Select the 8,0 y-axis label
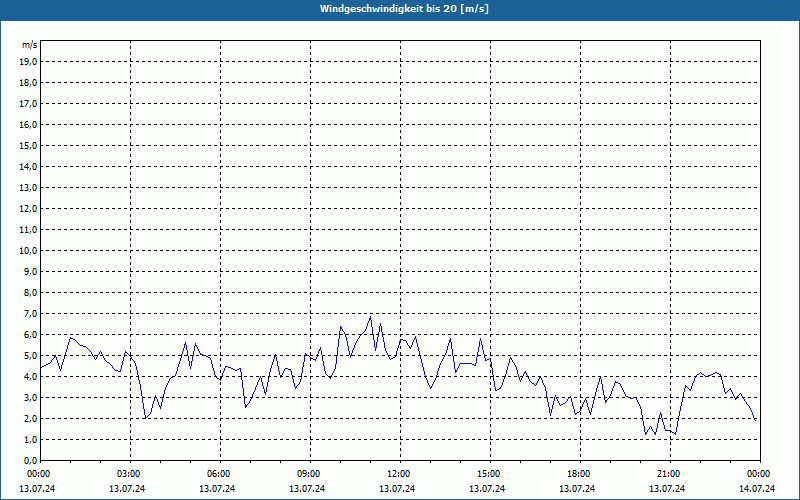Image resolution: width=800 pixels, height=500 pixels. [30, 292]
